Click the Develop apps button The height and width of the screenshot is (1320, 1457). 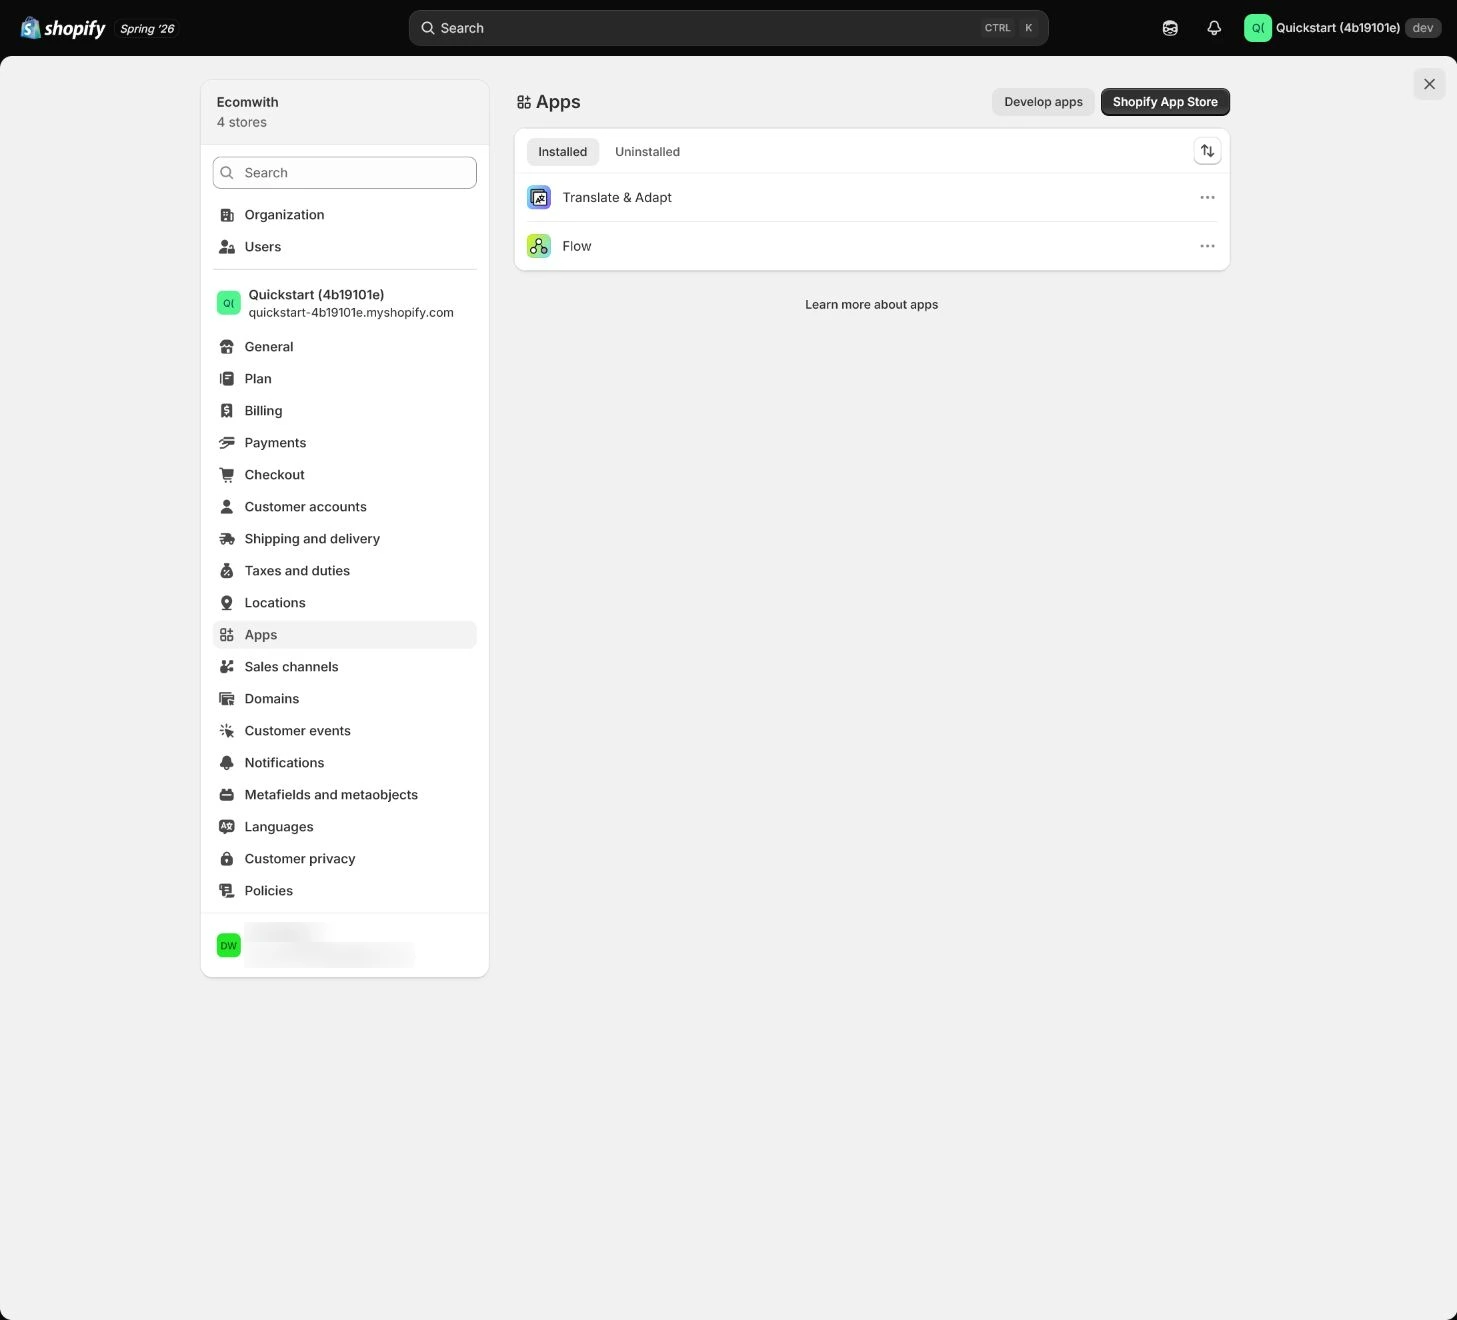pos(1043,102)
